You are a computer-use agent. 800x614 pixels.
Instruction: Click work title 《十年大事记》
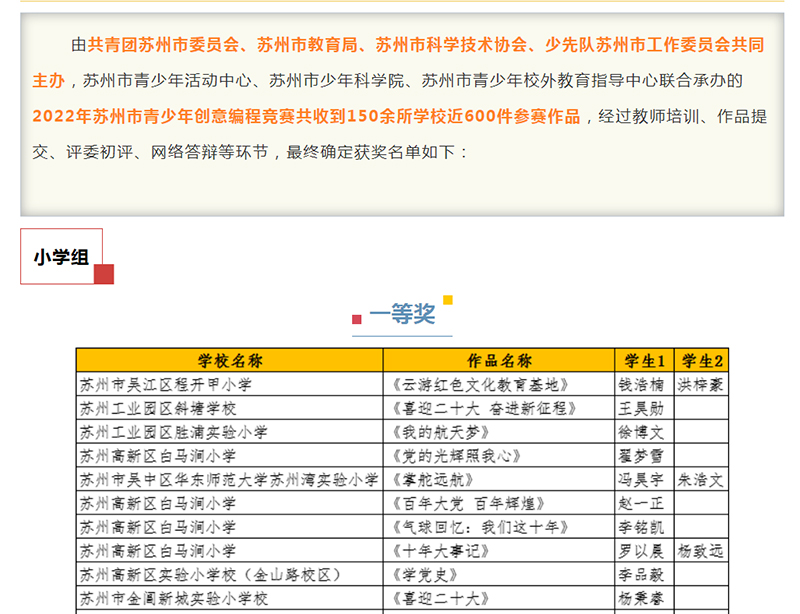click(x=441, y=551)
